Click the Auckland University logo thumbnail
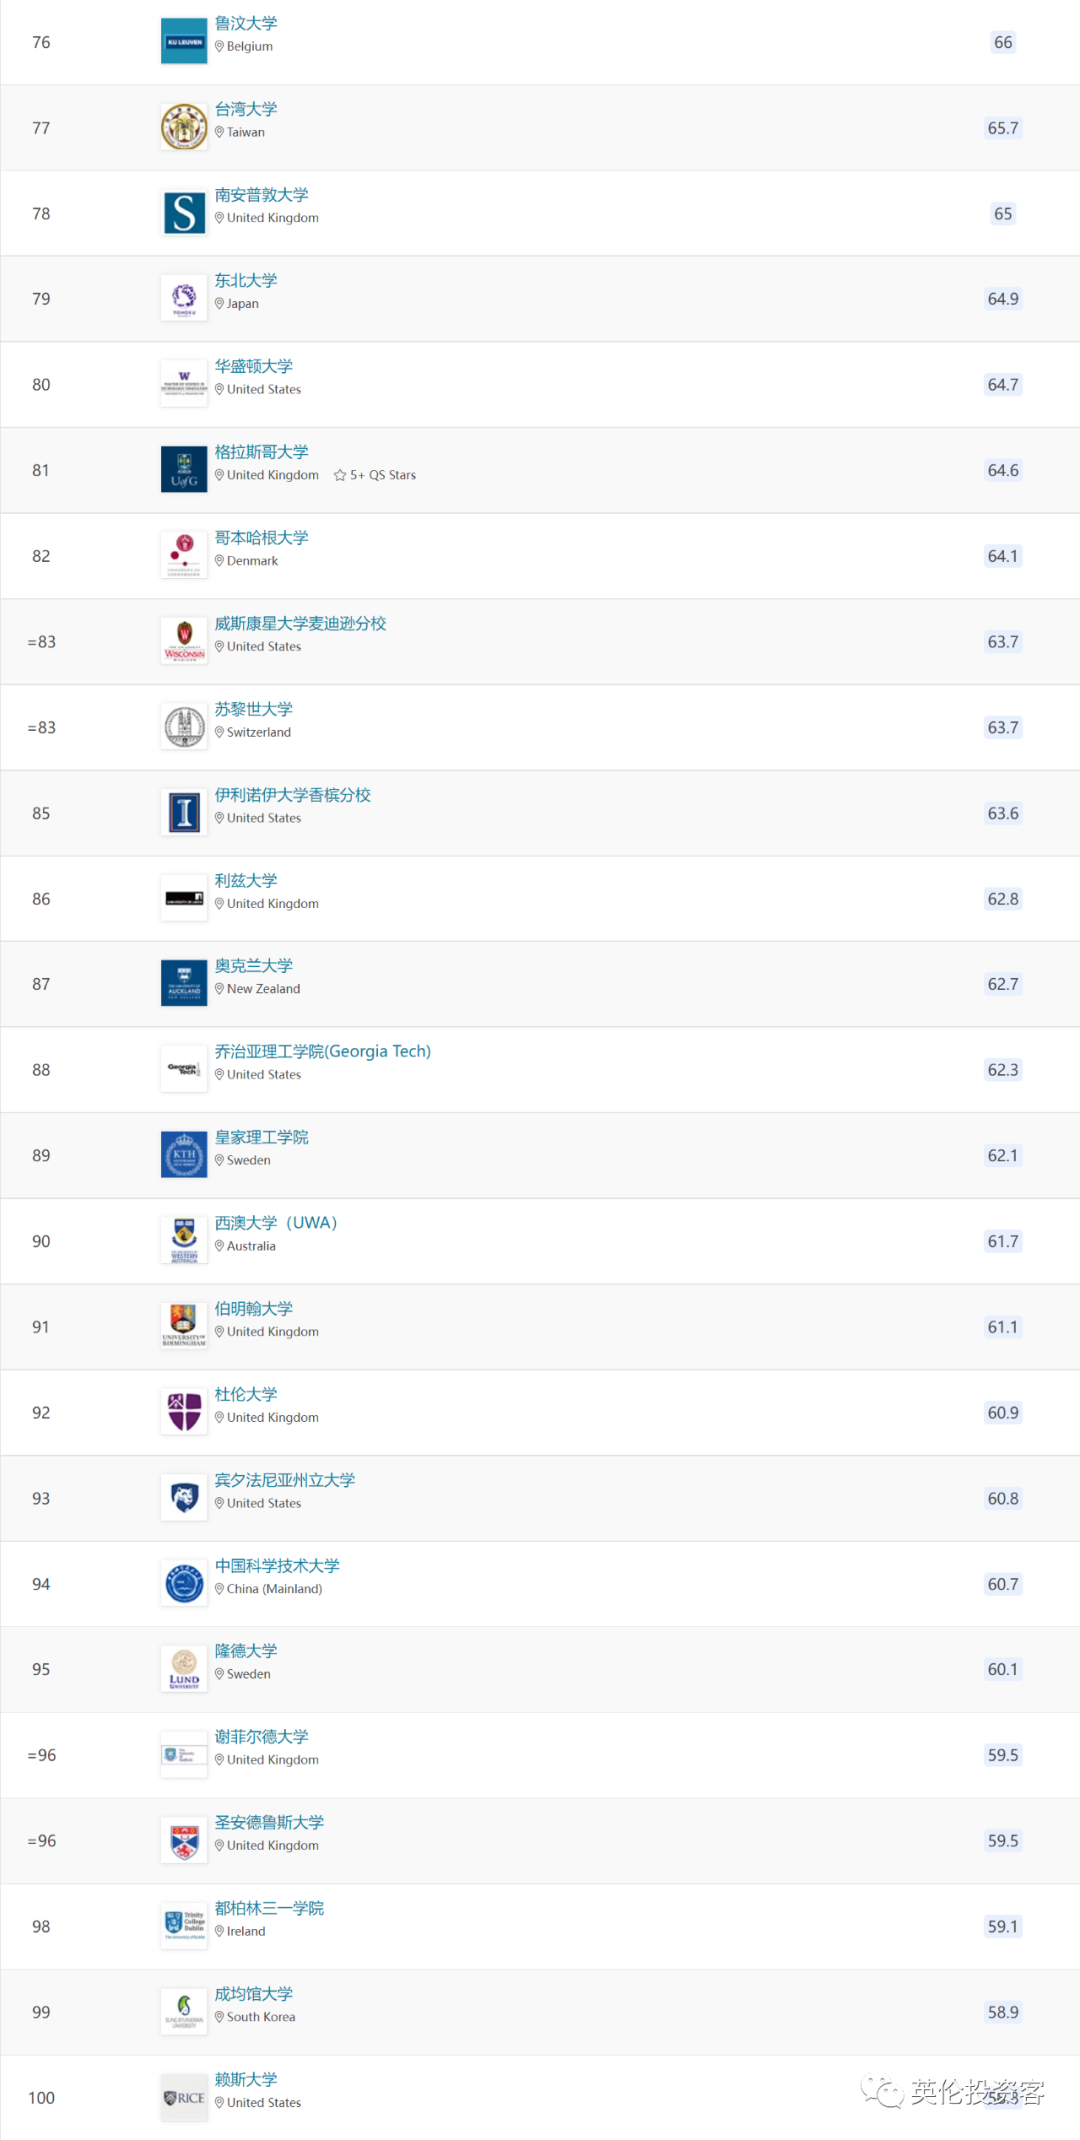Image resolution: width=1080 pixels, height=2140 pixels. point(184,984)
